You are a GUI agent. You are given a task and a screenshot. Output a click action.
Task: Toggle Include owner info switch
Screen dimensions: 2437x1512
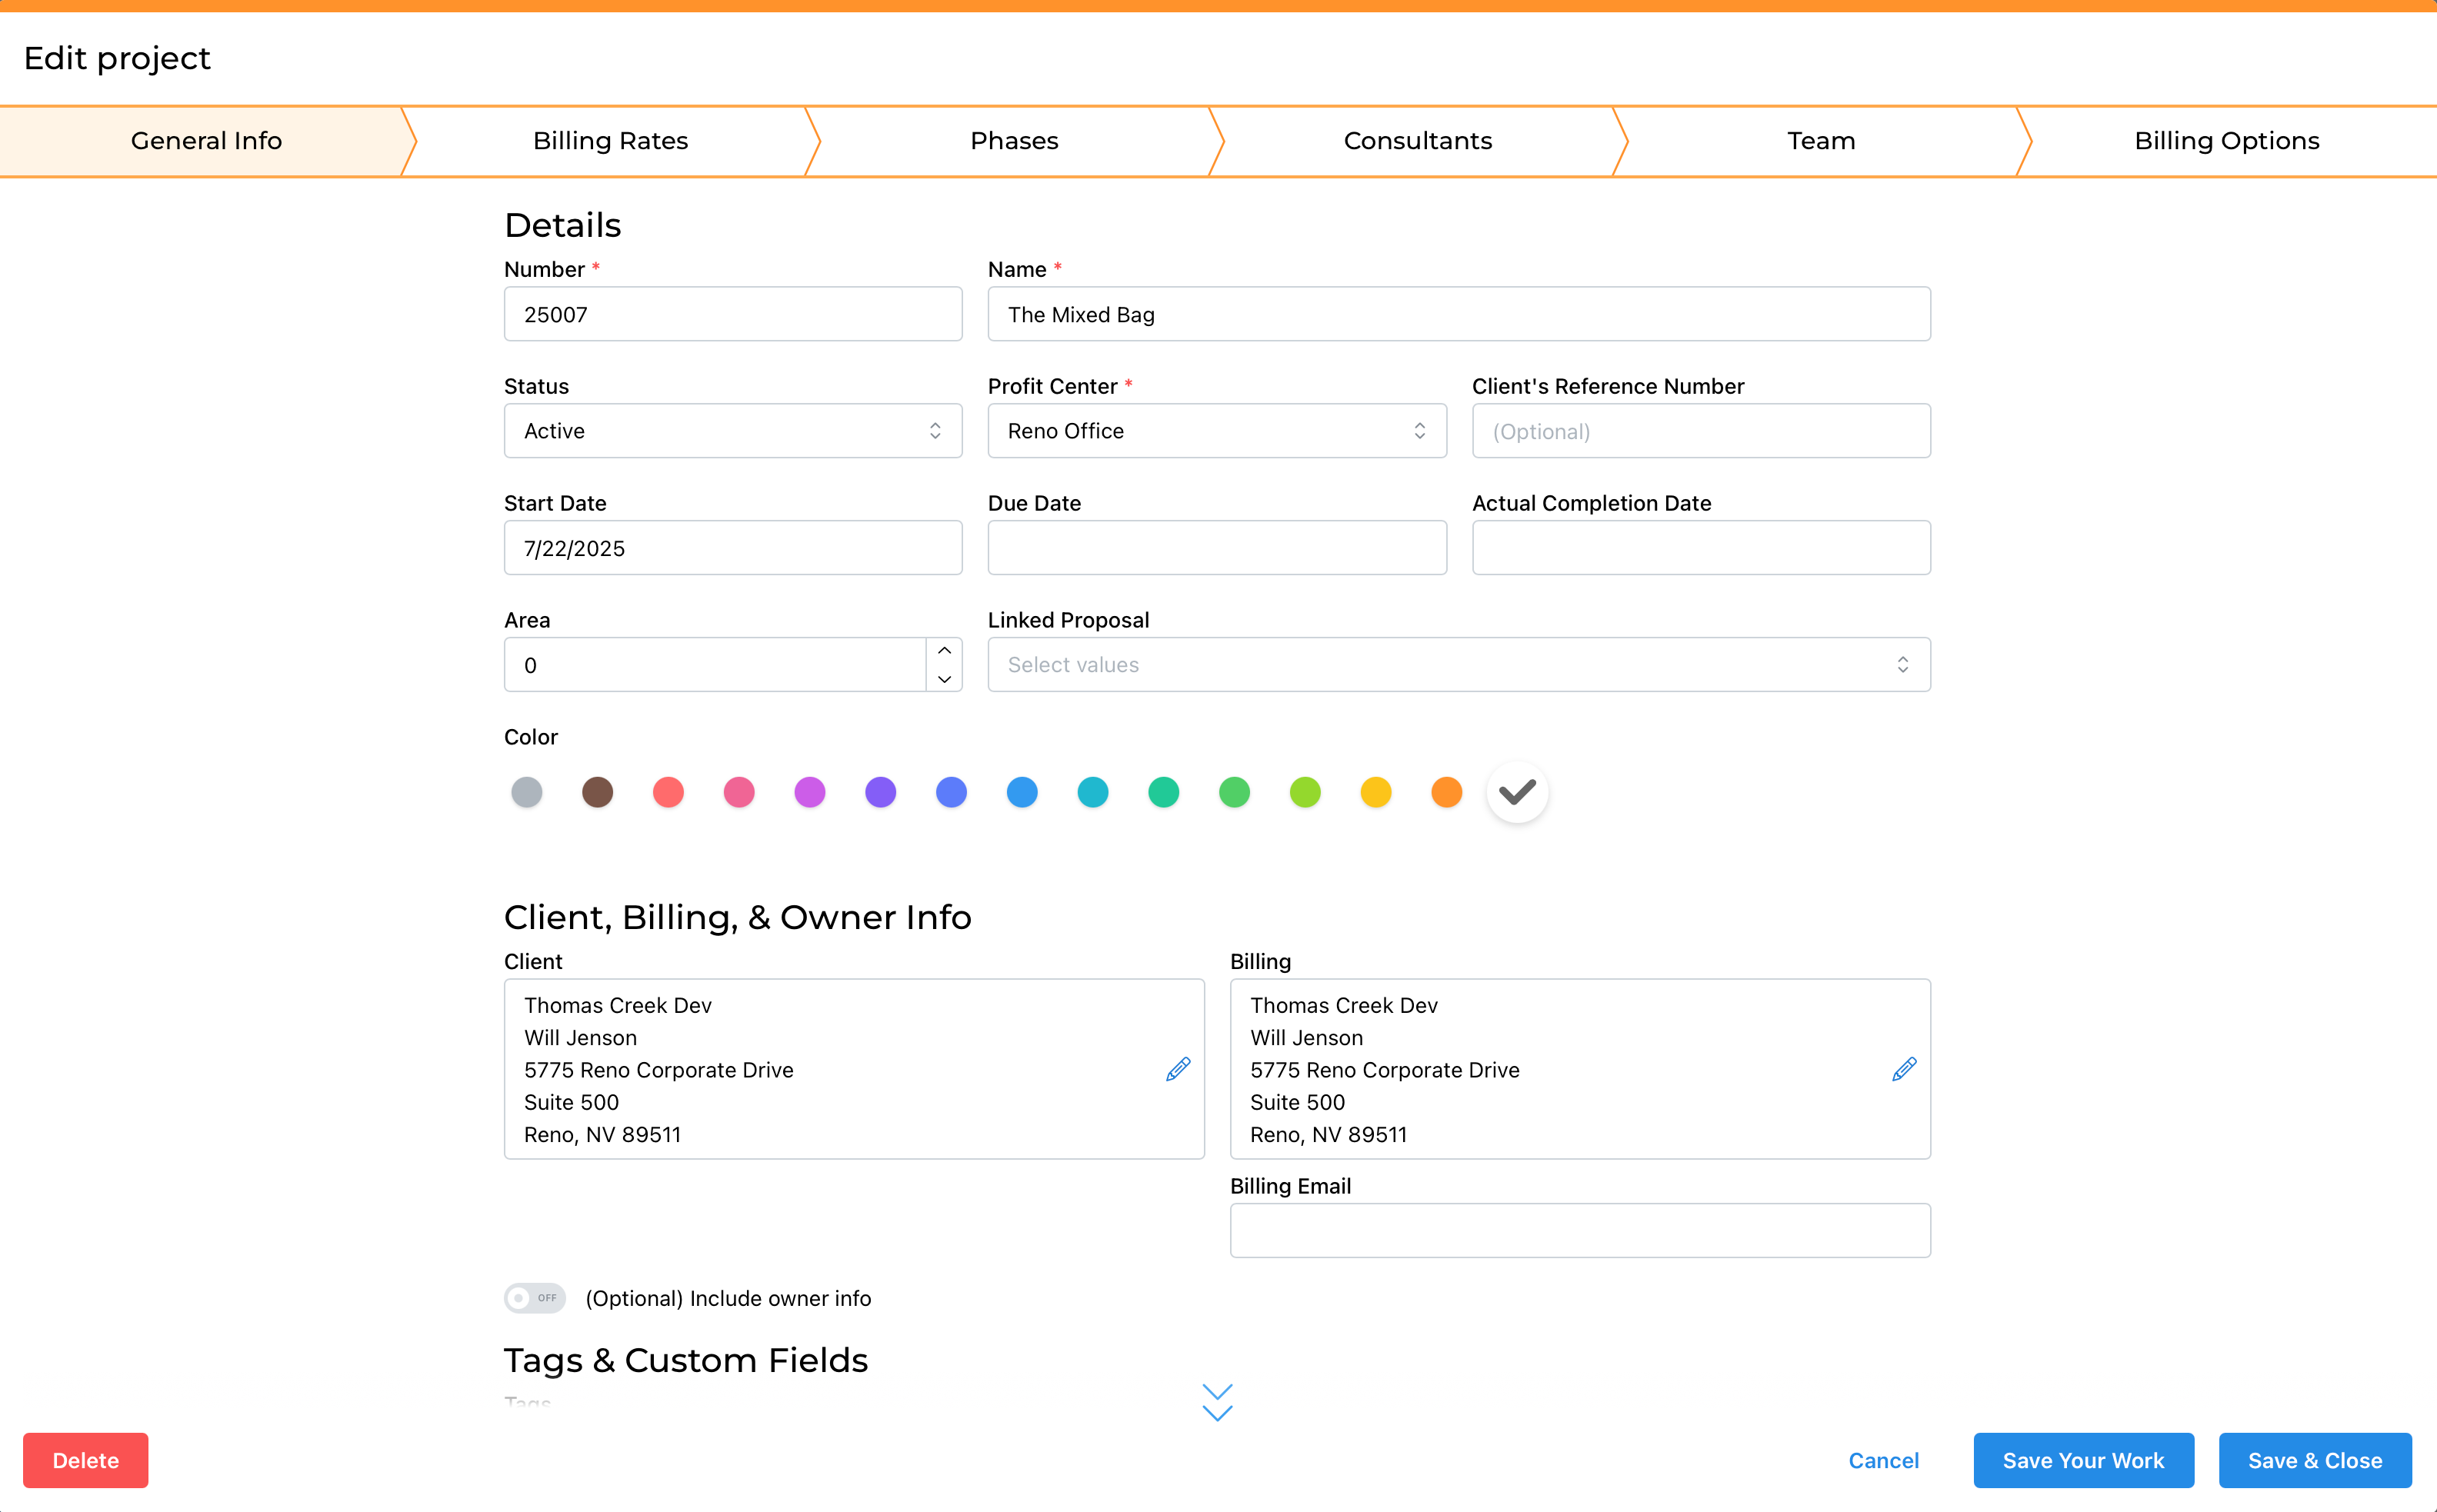535,1298
